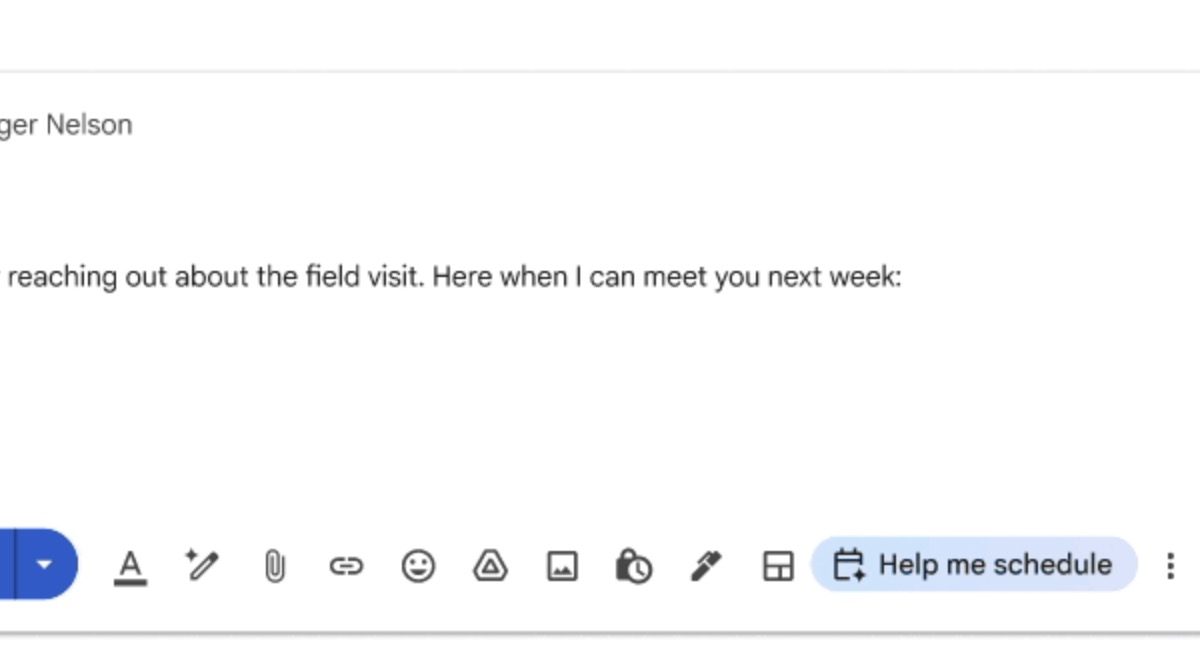Open formatting options (underlined A icon)
Image resolution: width=1200 pixels, height=666 pixels.
coord(130,566)
